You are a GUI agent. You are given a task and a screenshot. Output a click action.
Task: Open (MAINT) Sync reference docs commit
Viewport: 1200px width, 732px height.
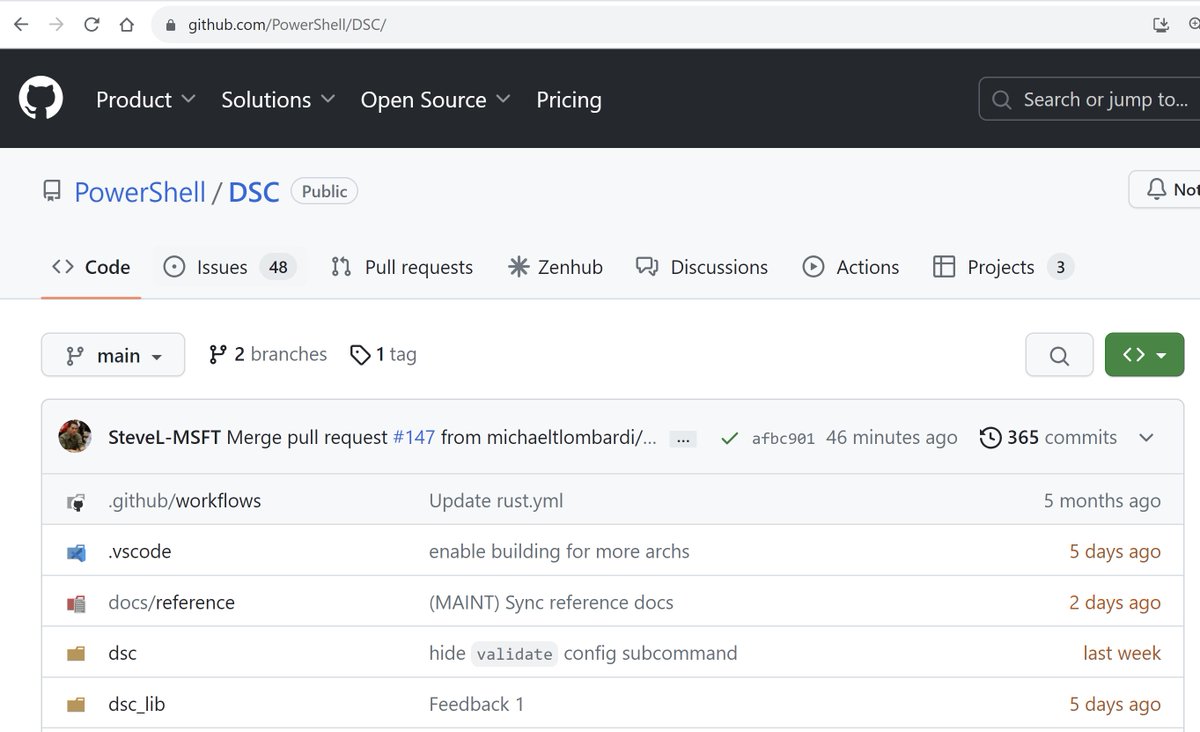tap(551, 603)
